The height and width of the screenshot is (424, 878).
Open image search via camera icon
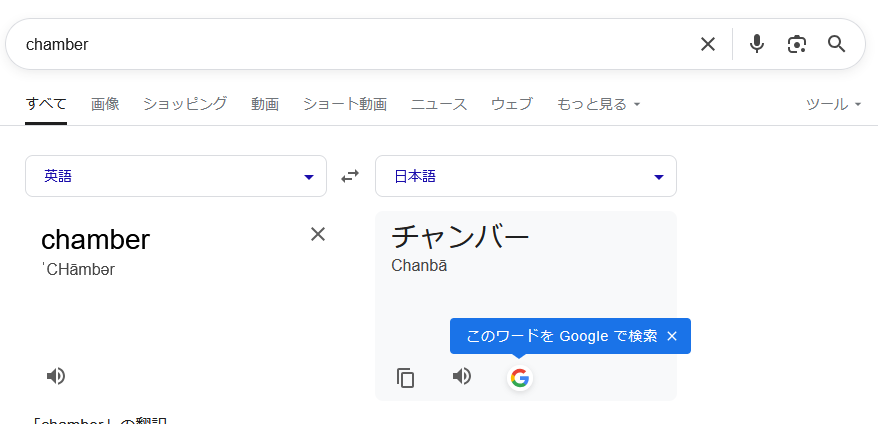coord(796,44)
